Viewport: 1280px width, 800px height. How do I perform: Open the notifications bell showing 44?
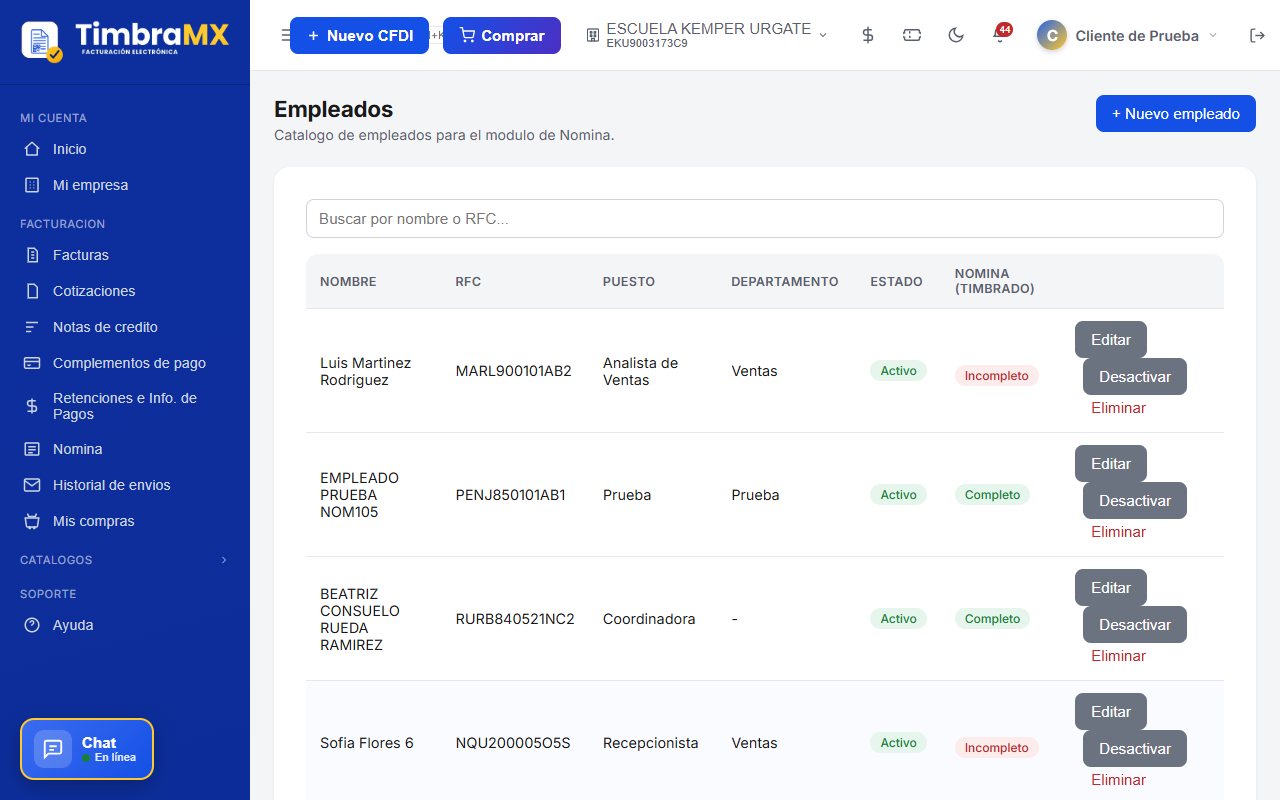coord(1000,35)
